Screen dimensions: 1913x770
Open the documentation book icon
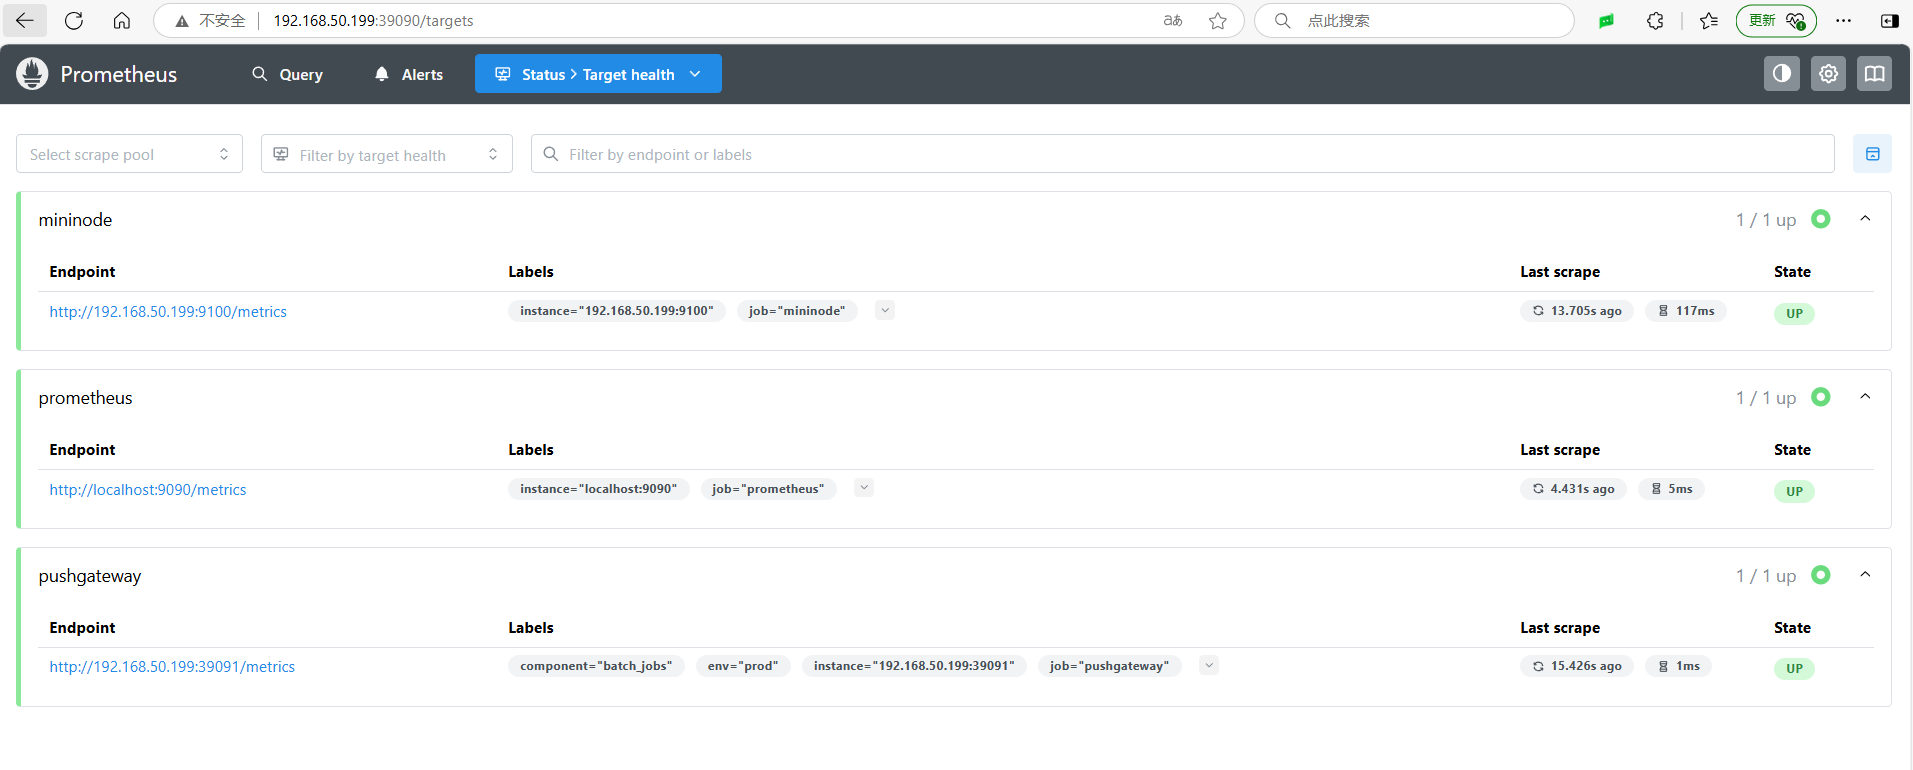click(1874, 74)
